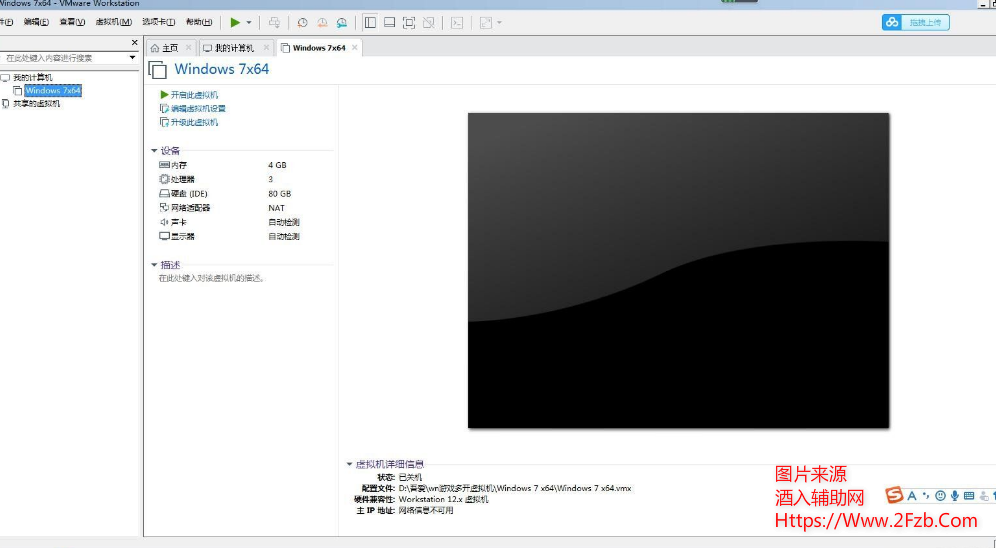
Task: Open the 虚拟机(M) menu
Action: (x=113, y=22)
